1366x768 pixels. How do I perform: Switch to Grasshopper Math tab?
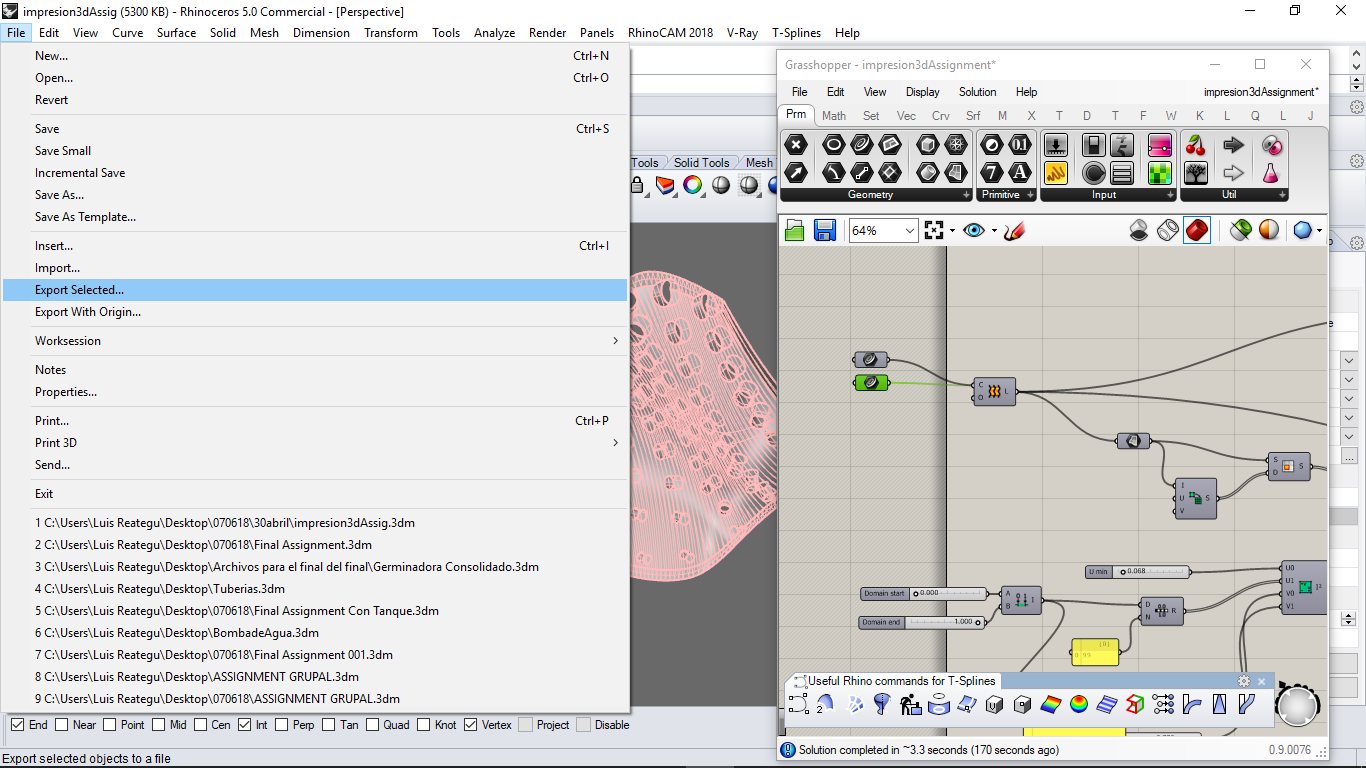[834, 116]
